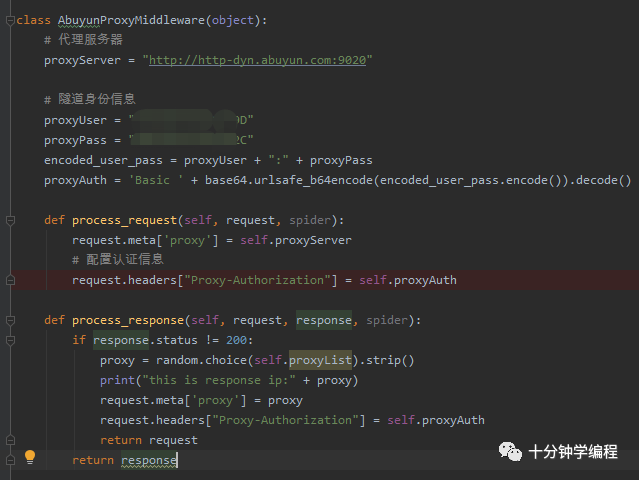Click the underlined response in the return statement

tap(149, 460)
